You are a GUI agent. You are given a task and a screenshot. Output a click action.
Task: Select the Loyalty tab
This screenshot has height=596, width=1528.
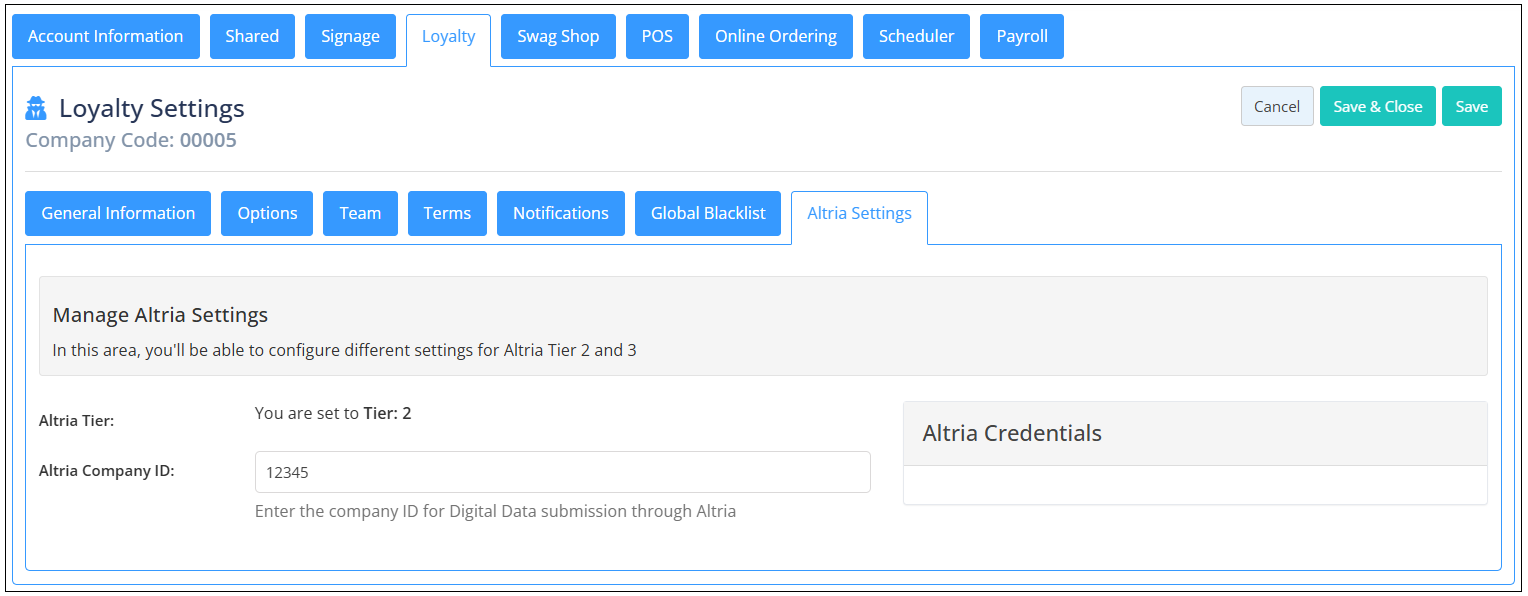pos(448,37)
